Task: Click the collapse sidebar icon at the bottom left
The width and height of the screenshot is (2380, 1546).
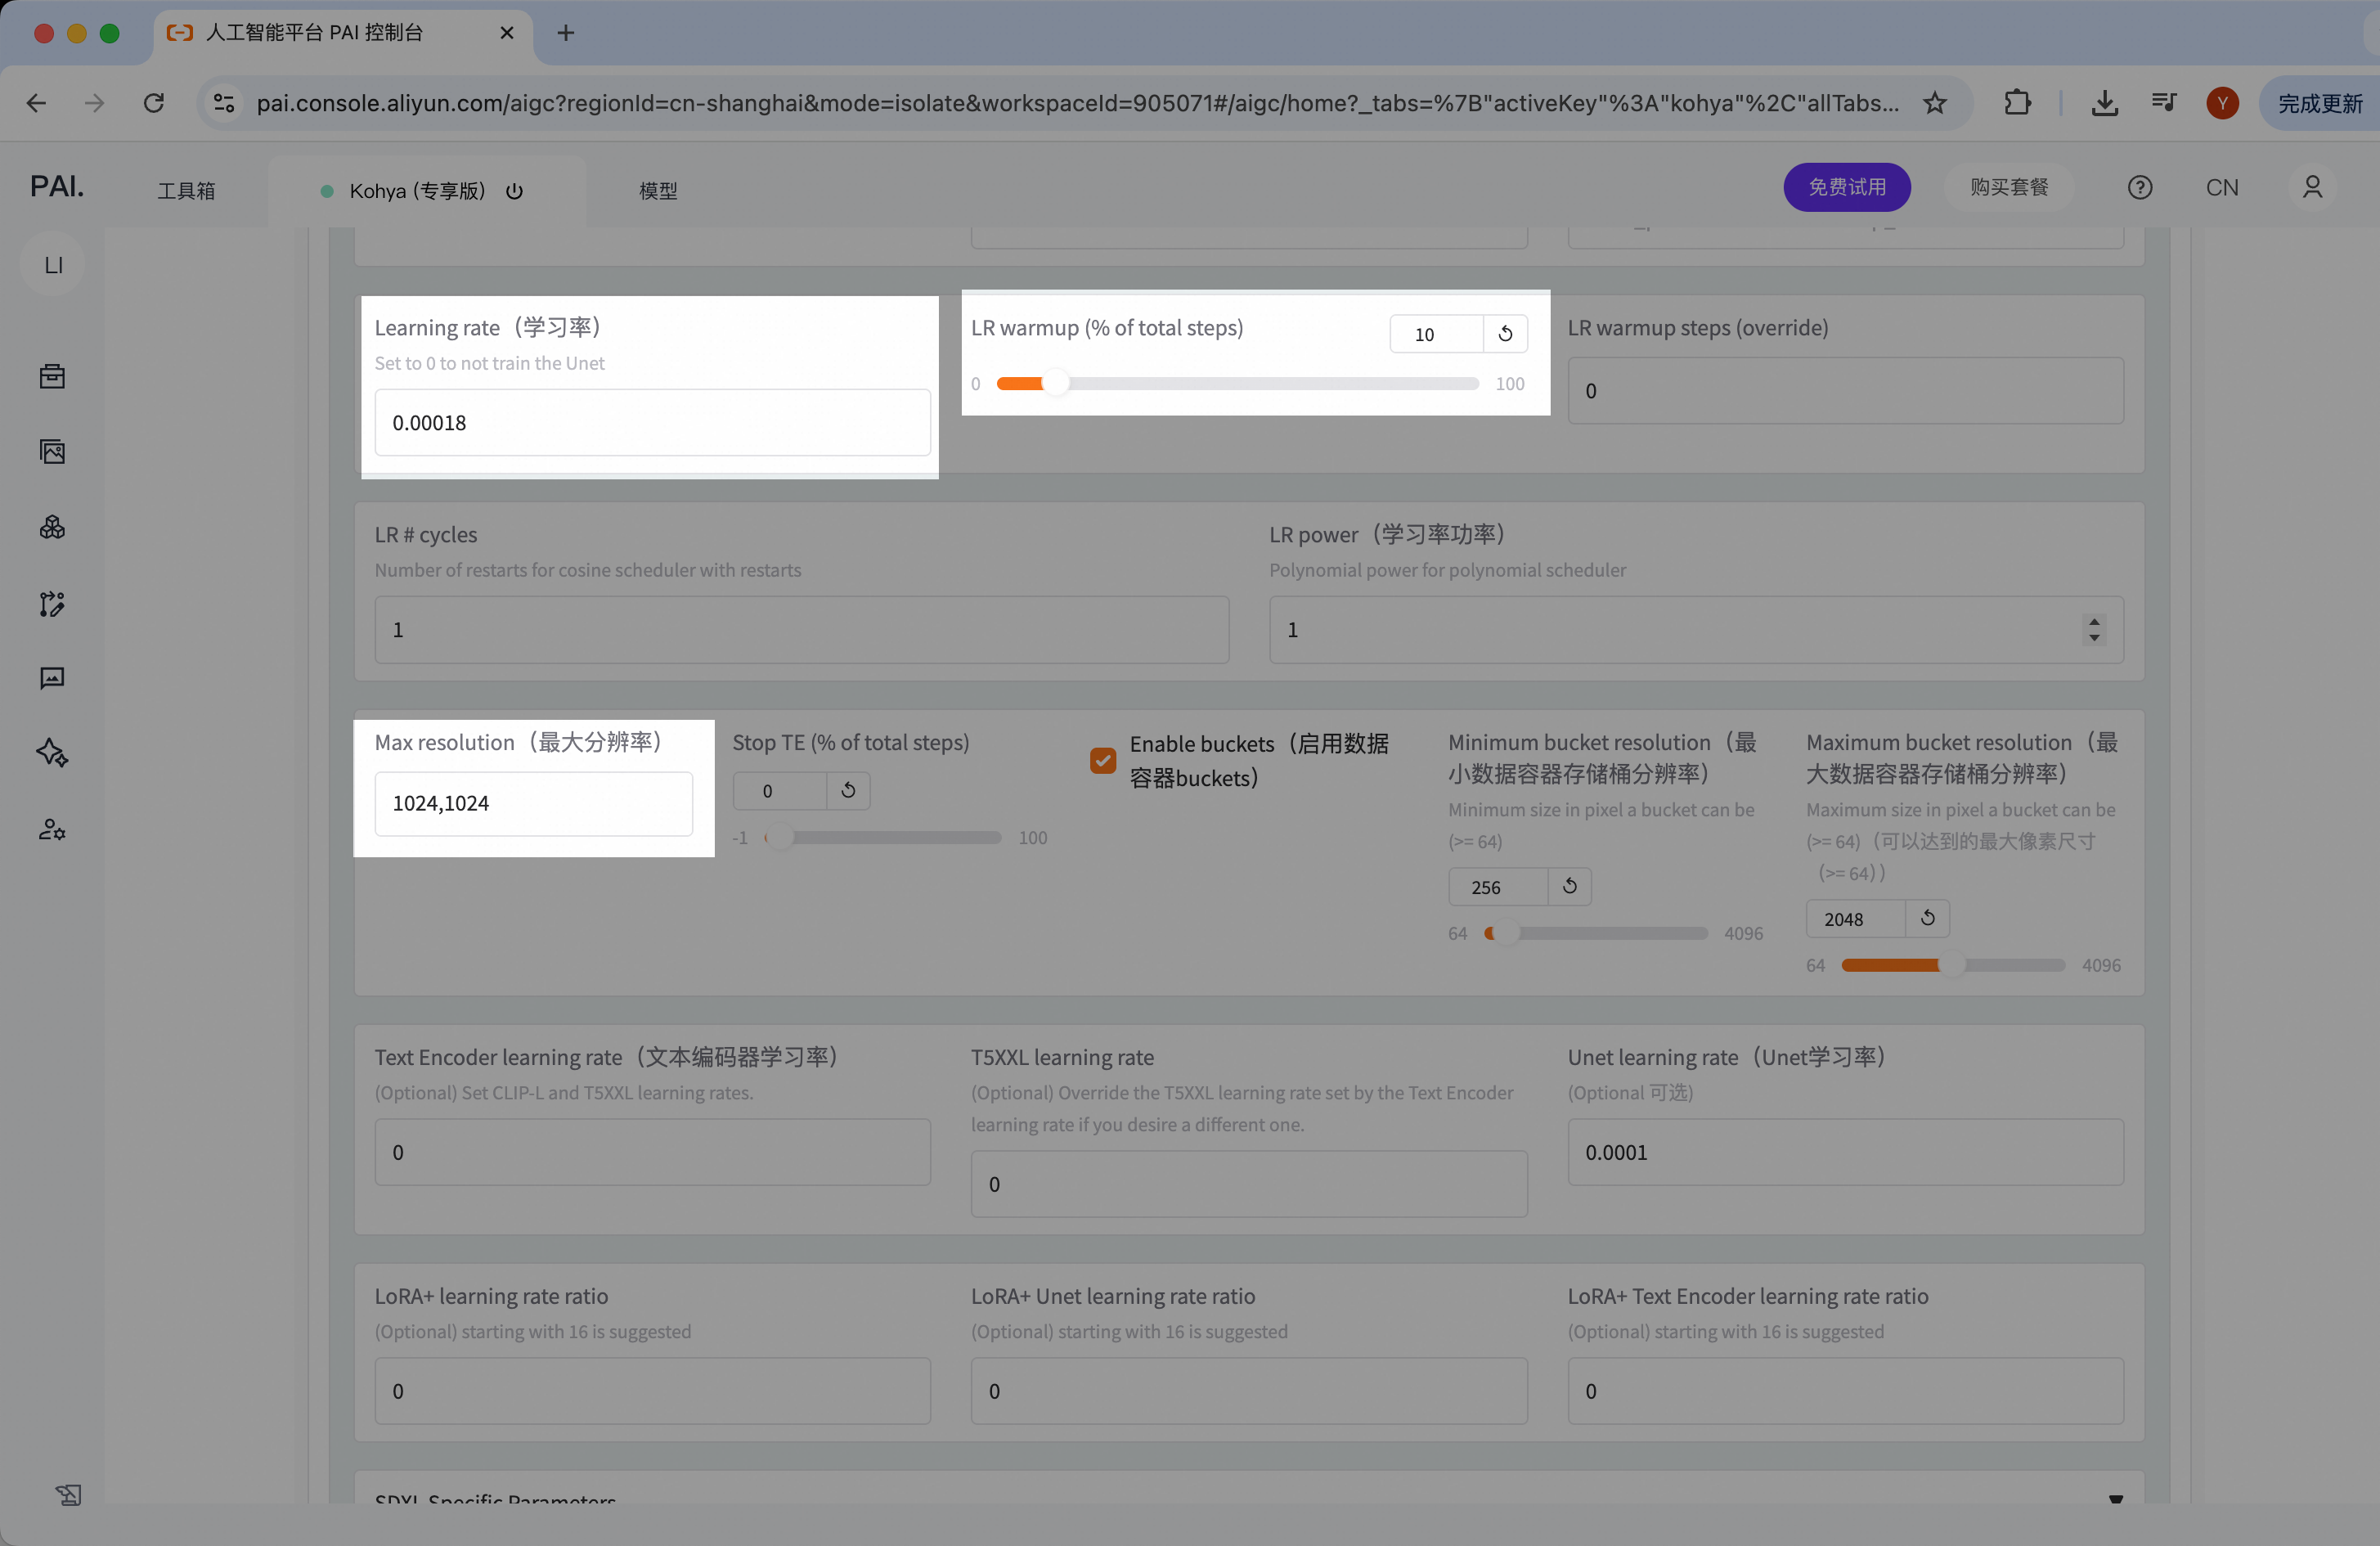Action: click(x=68, y=1494)
